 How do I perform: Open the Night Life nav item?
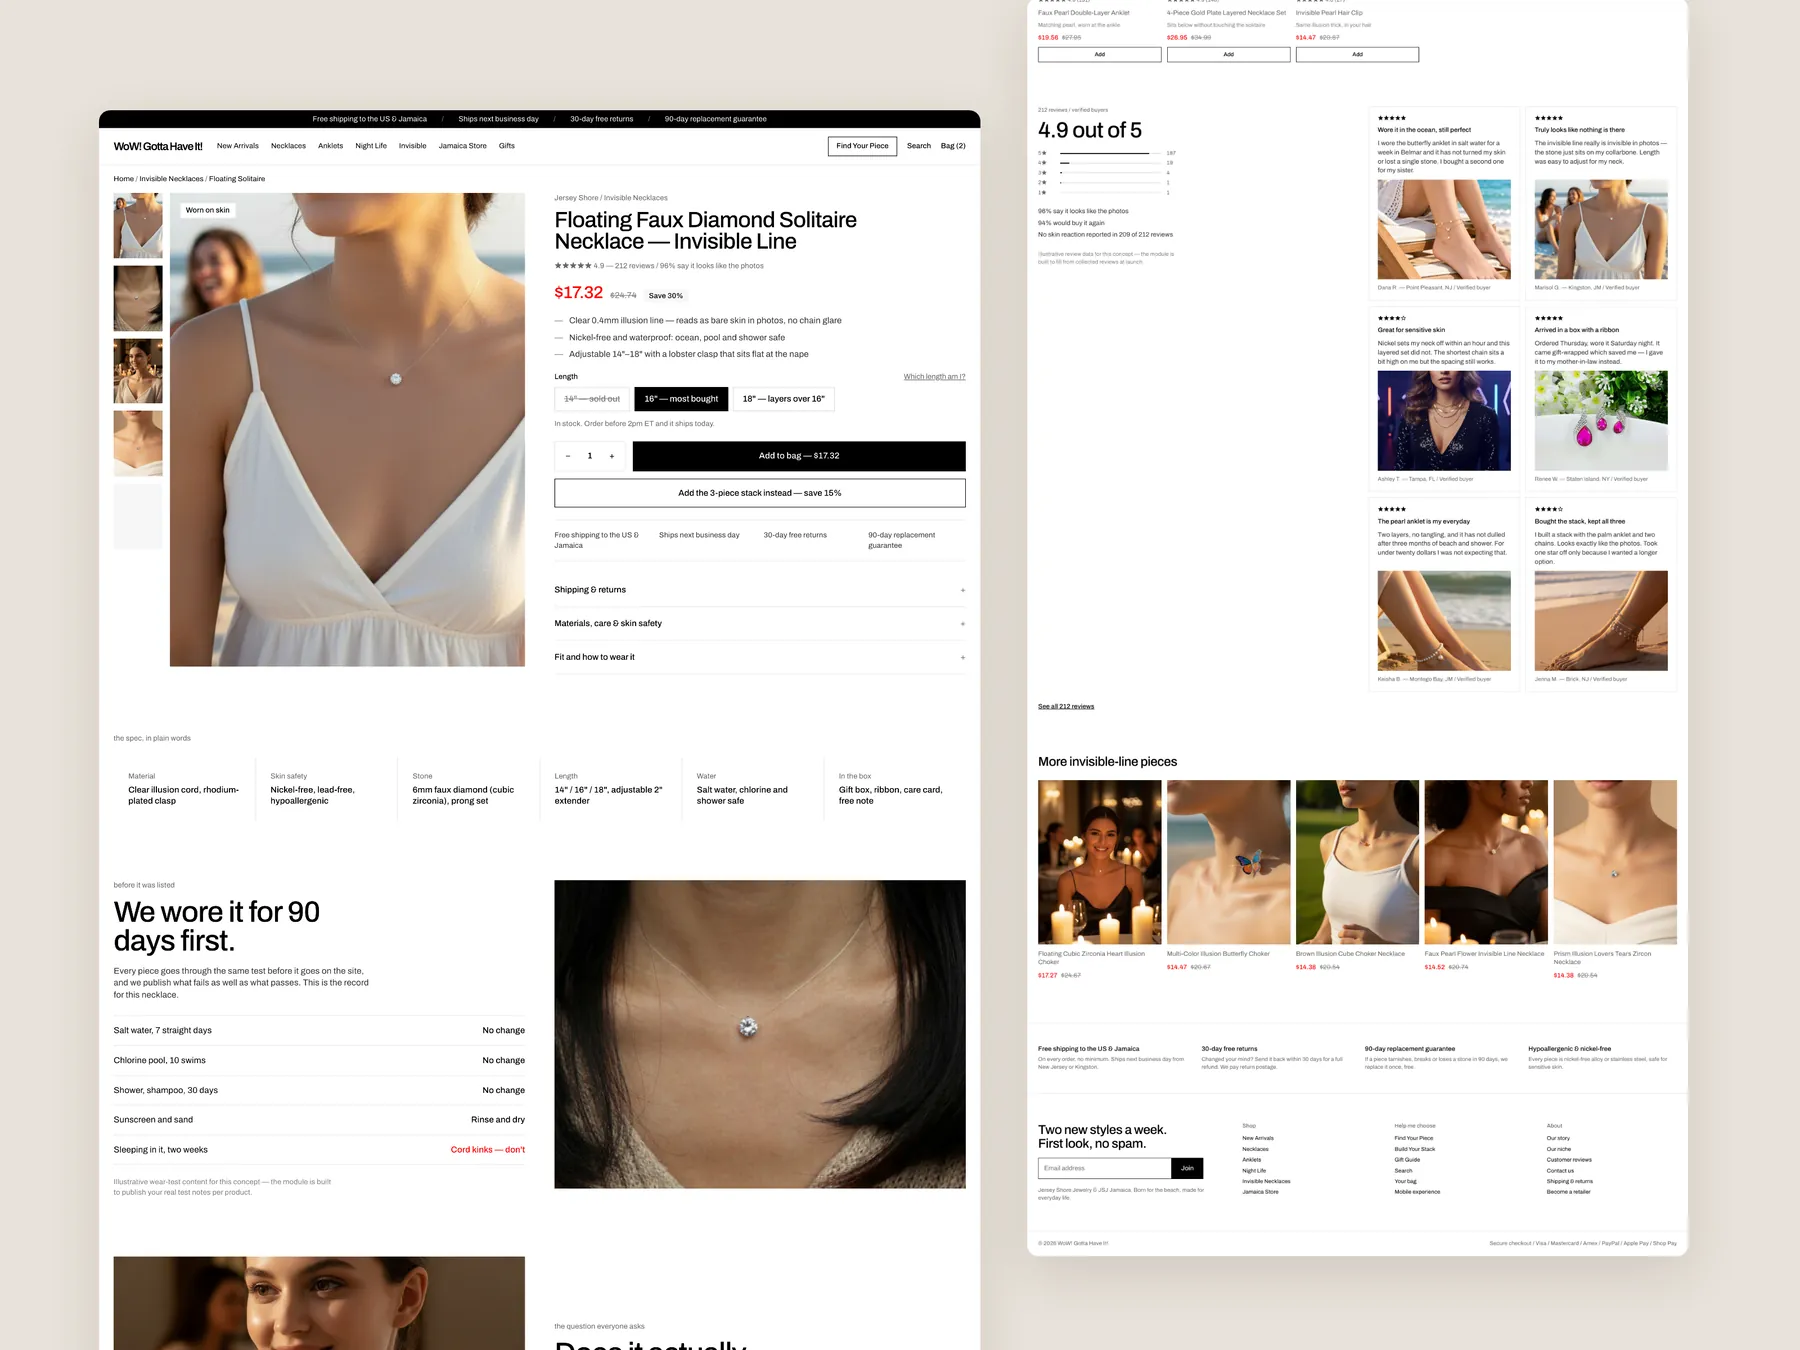(x=371, y=146)
